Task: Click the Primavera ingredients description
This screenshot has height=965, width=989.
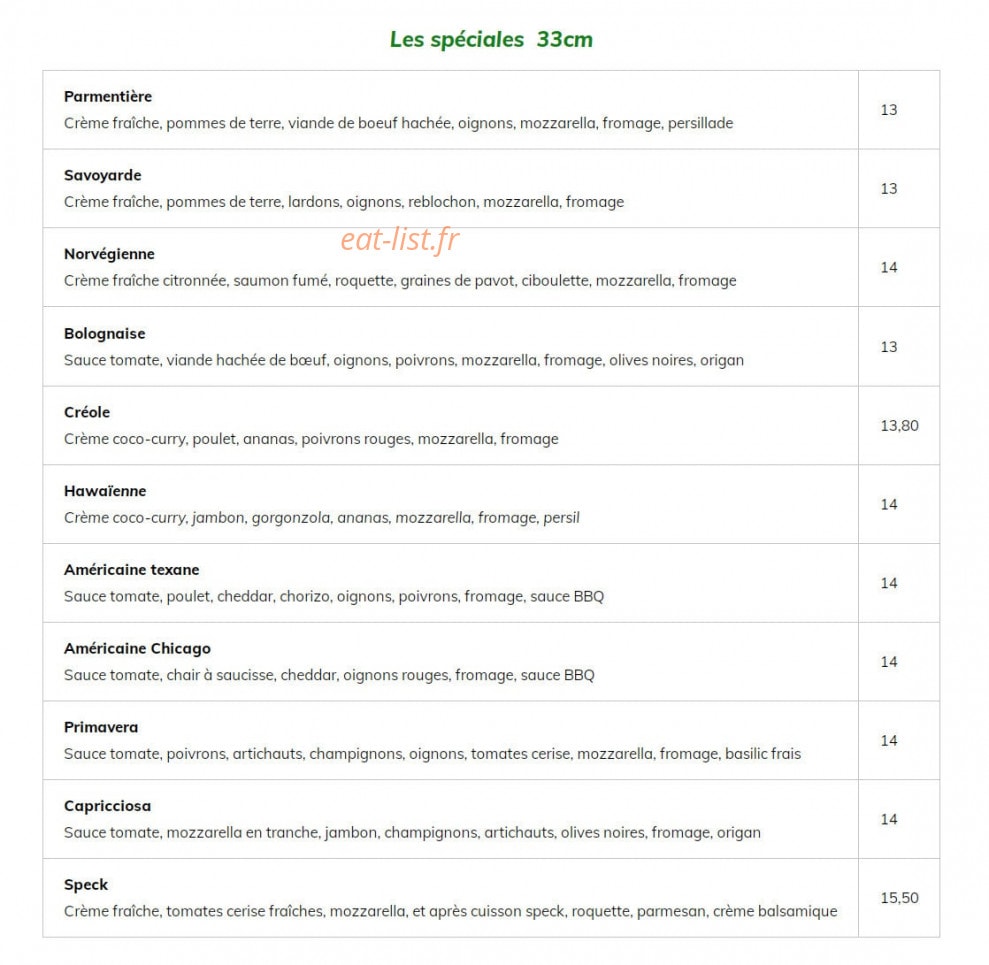Action: [x=432, y=754]
